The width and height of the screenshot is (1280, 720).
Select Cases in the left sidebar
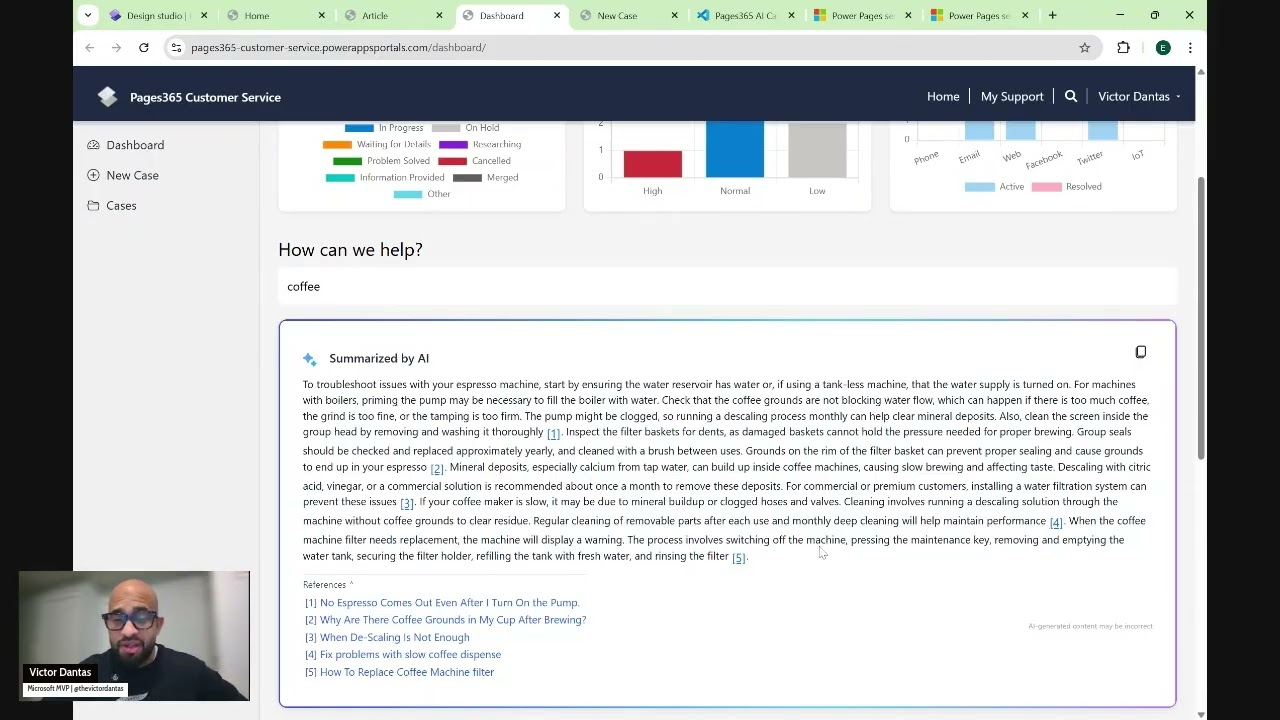(121, 205)
